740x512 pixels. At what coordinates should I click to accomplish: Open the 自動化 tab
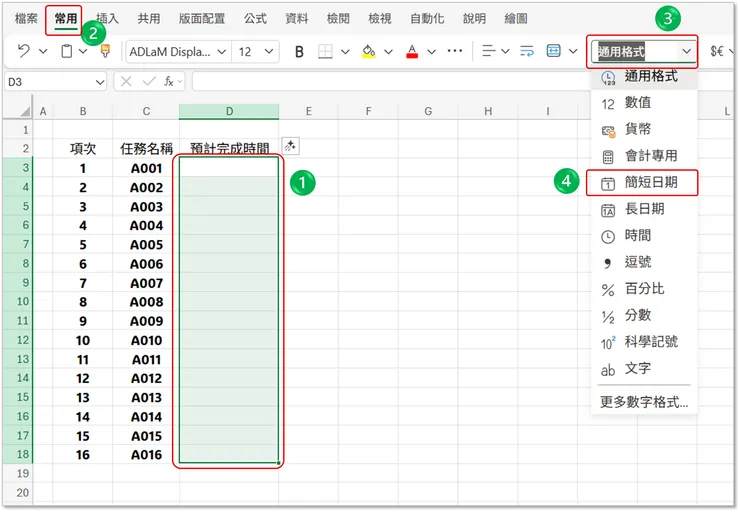(427, 18)
